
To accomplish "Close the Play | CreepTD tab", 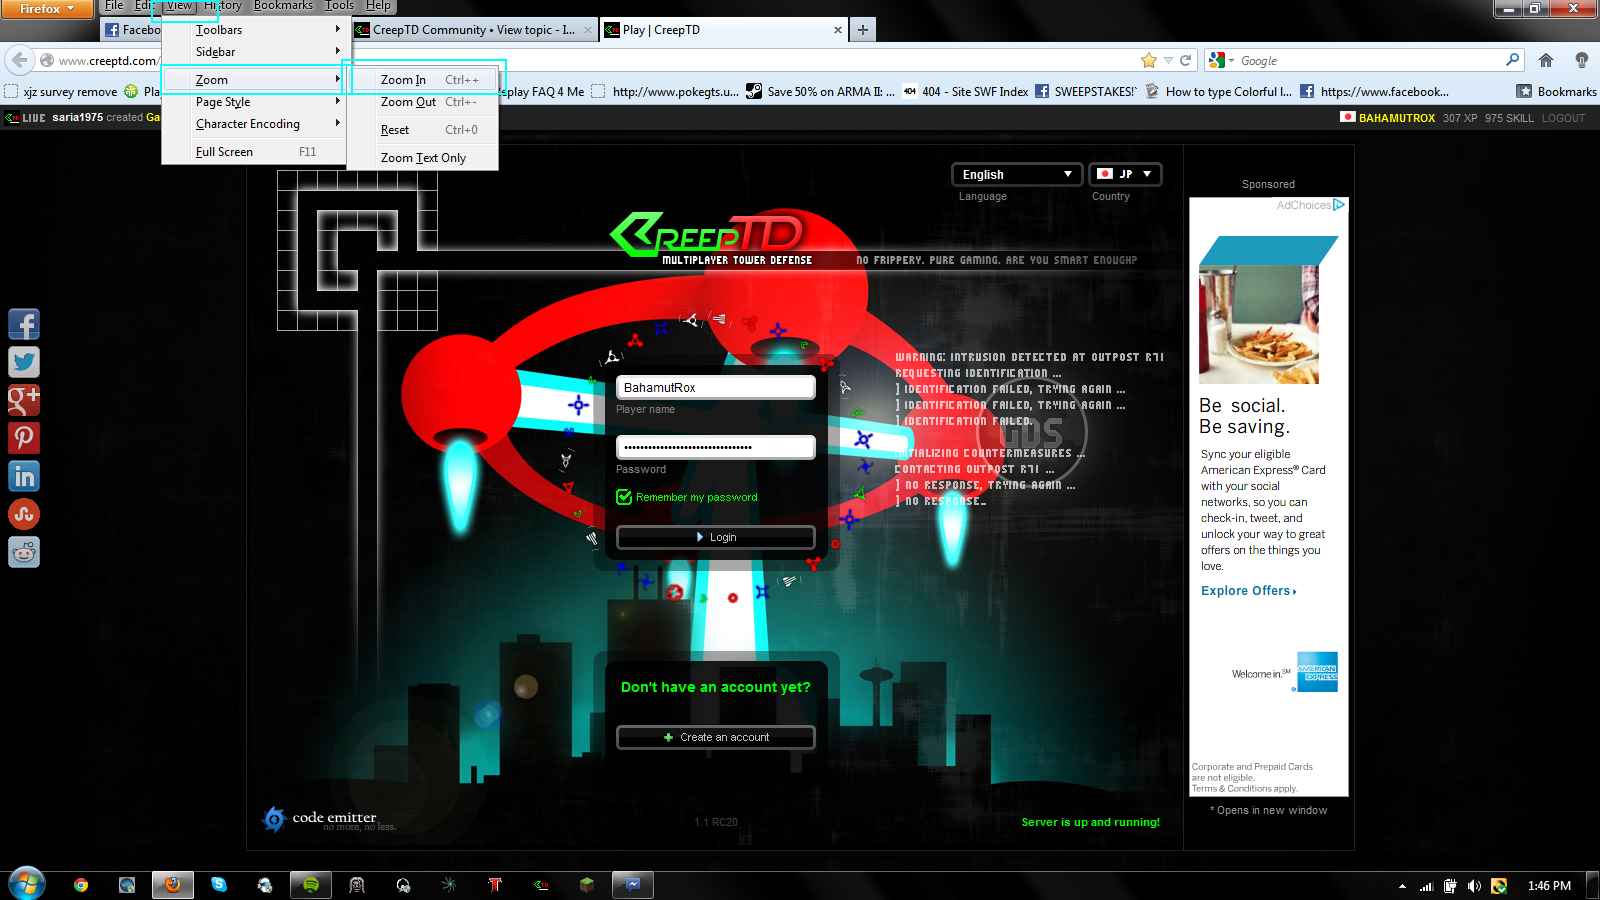I will 838,30.
